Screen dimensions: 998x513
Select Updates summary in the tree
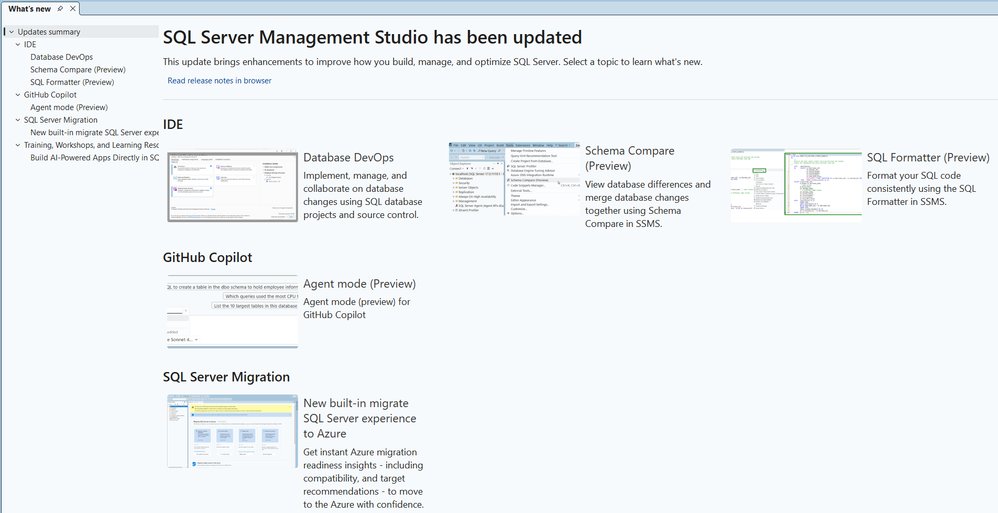(49, 32)
